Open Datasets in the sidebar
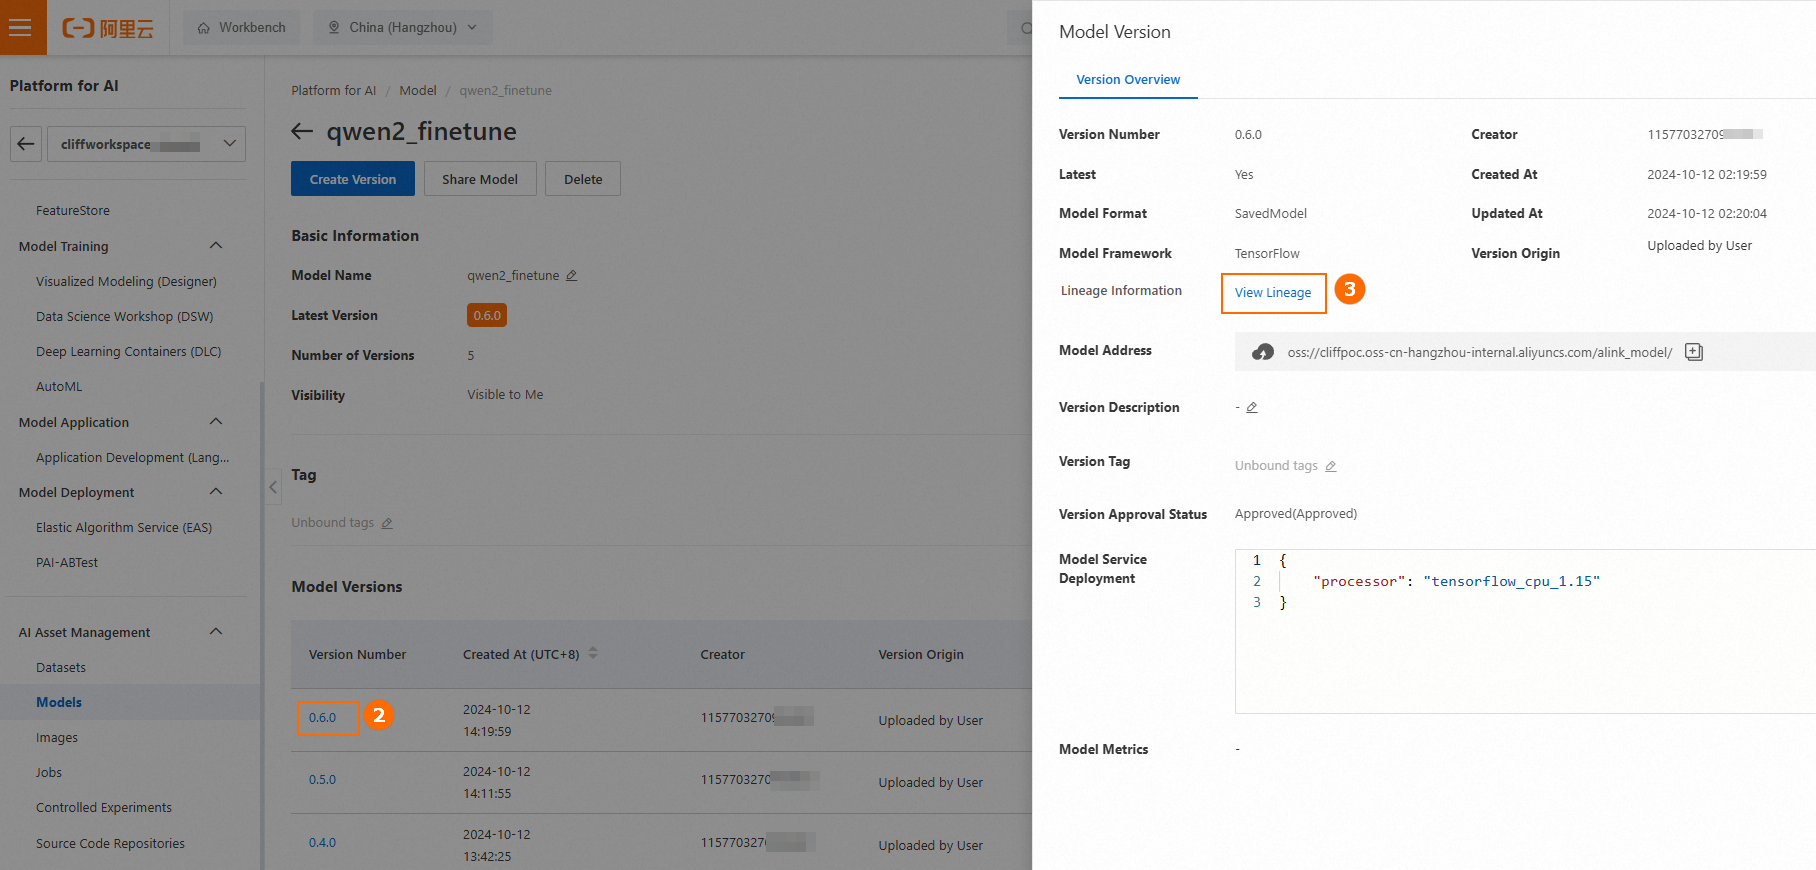1816x870 pixels. [61, 668]
